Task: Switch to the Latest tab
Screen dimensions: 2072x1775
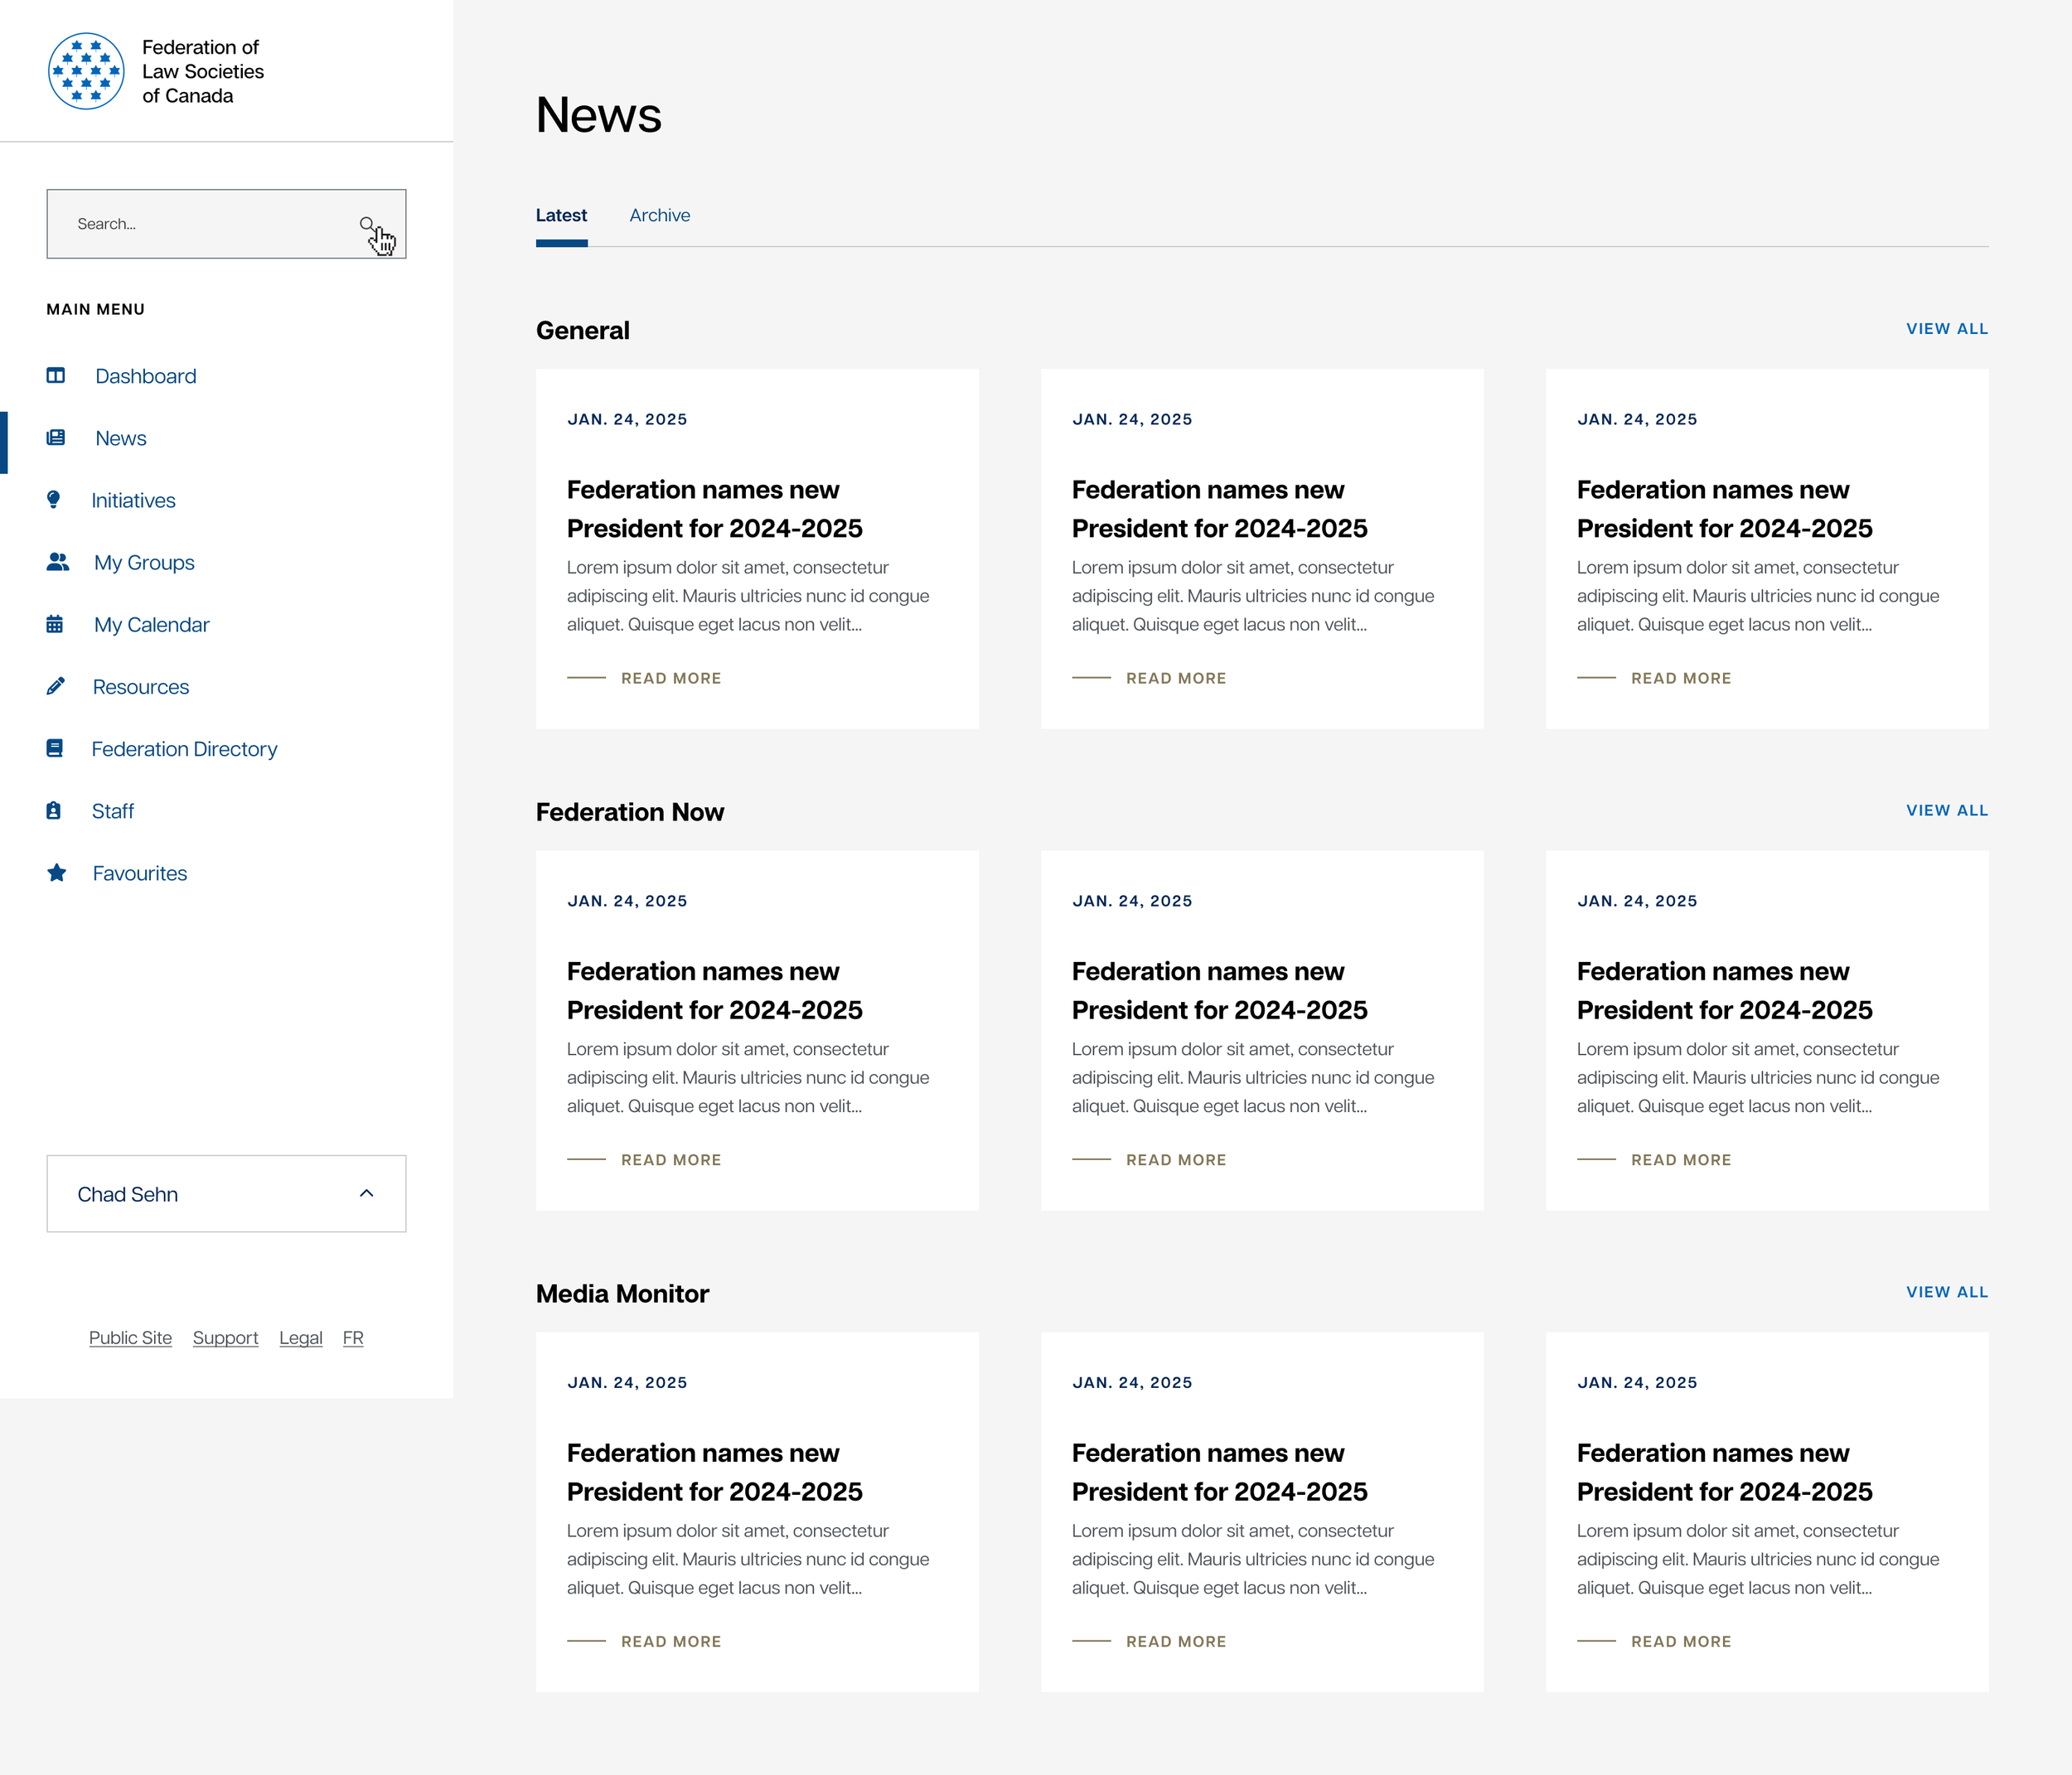Action: point(561,215)
